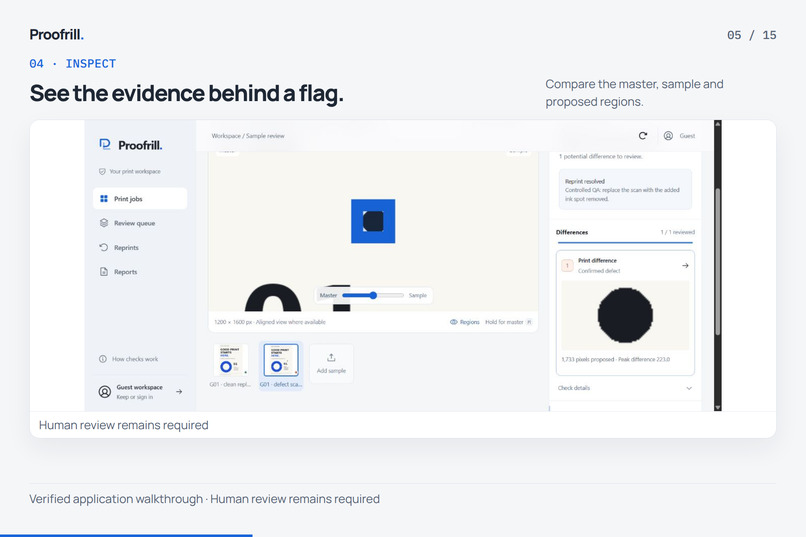This screenshot has width=806, height=537.
Task: Click the Reprints circular arrow icon
Action: [104, 247]
